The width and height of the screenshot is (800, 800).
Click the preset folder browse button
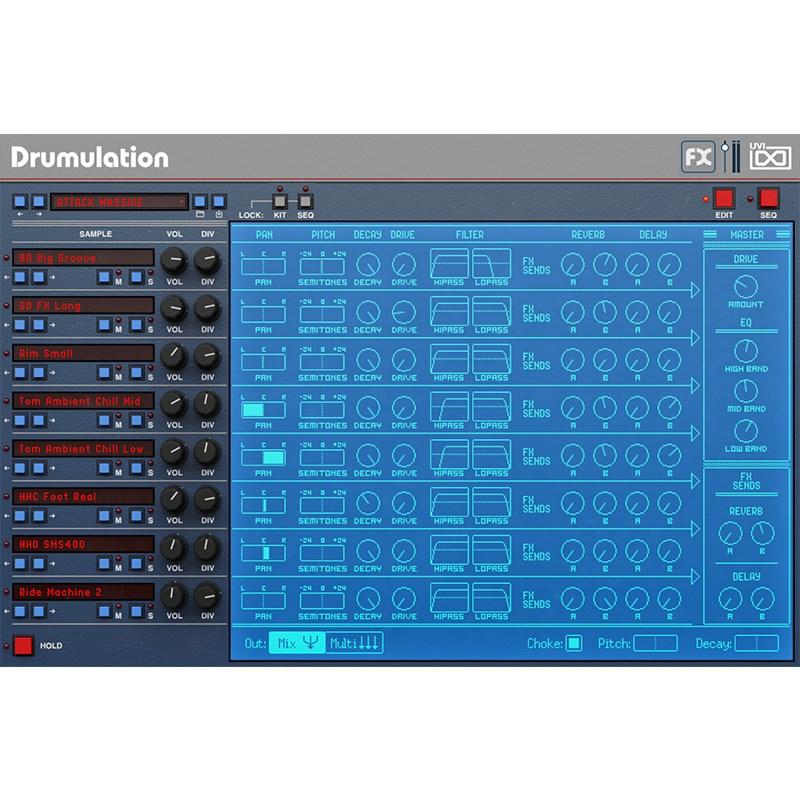200,201
